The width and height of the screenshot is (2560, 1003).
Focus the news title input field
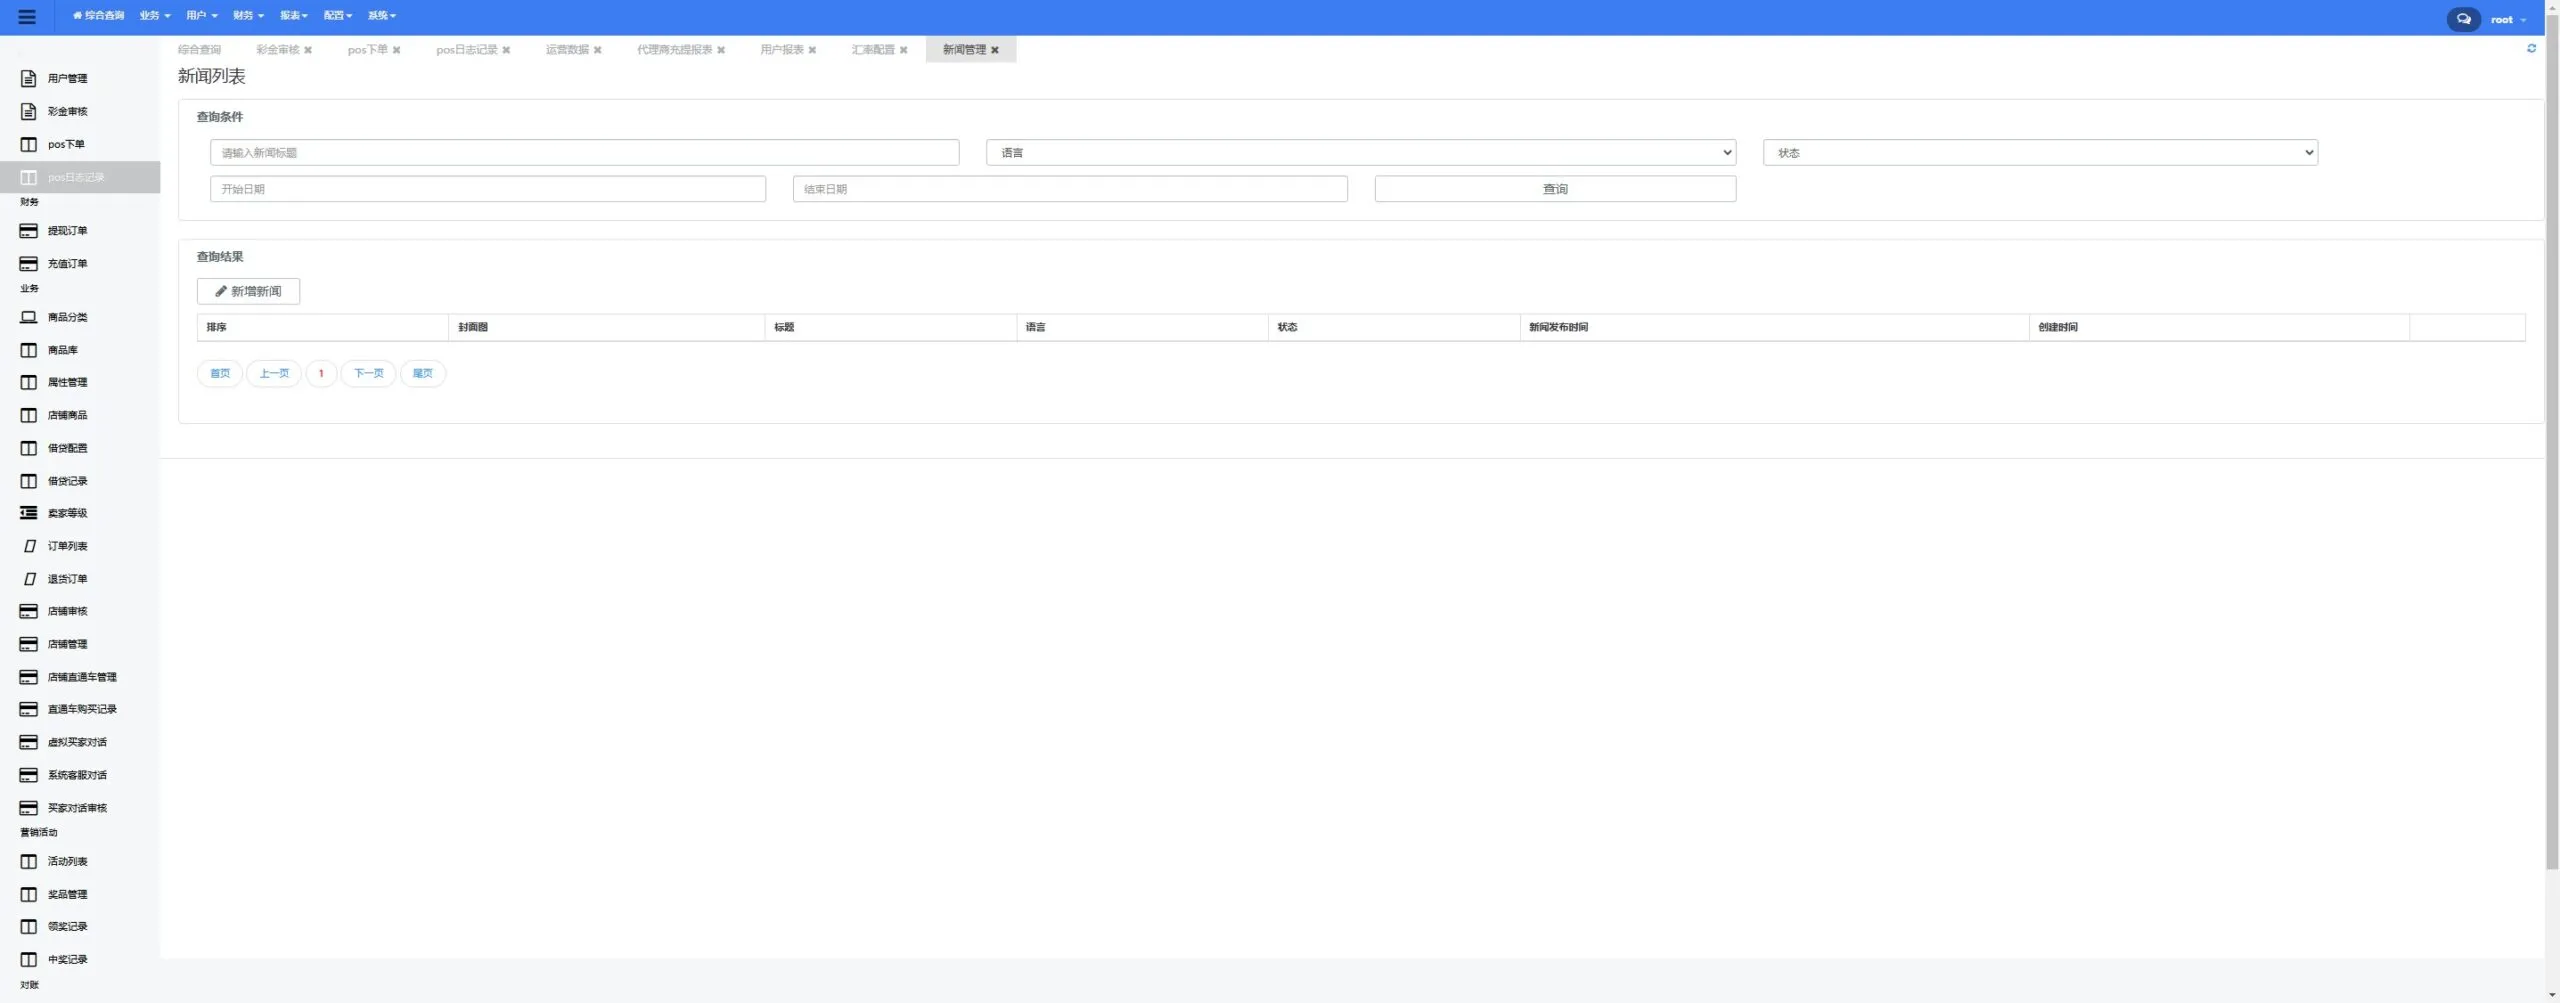coord(584,152)
